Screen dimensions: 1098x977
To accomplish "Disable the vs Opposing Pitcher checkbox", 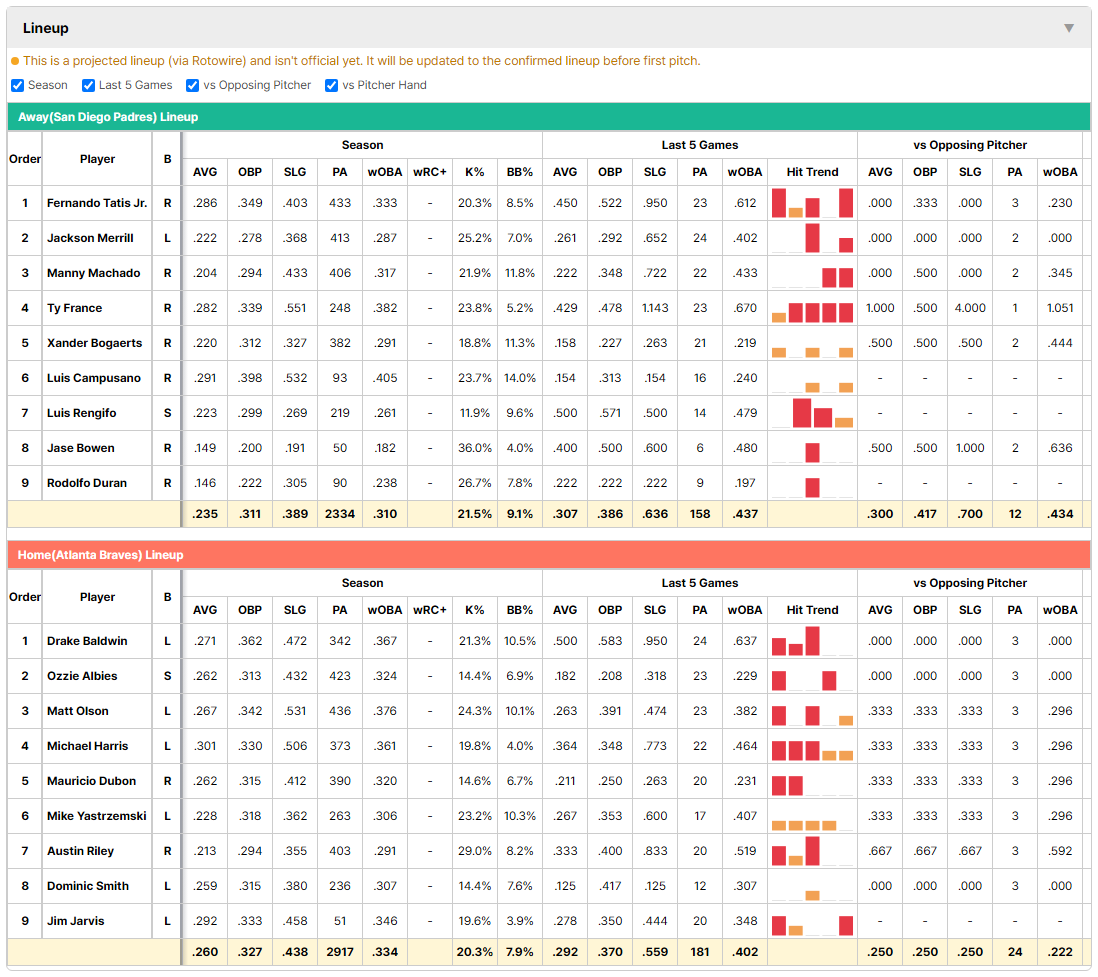I will tap(193, 85).
